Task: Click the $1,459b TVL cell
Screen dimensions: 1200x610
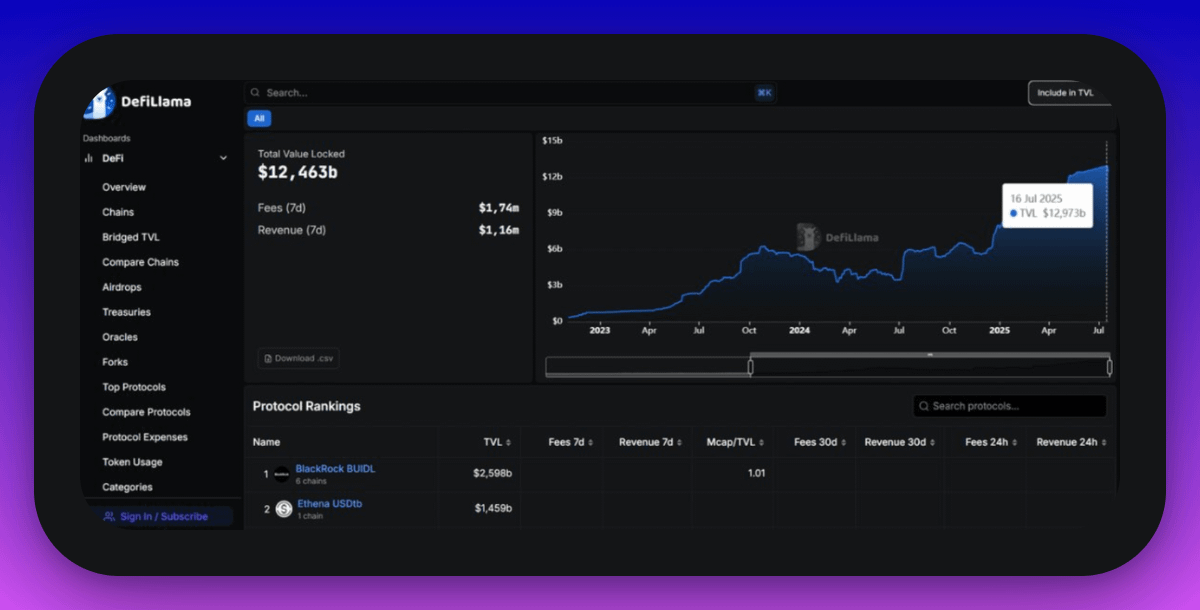Action: [x=493, y=508]
